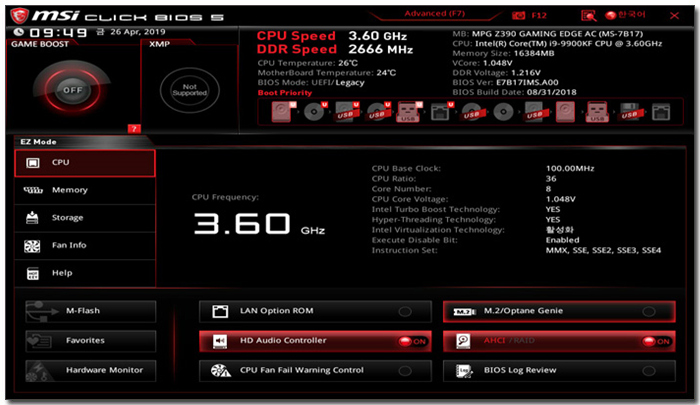Select the legacy USB CD/DVD boot device without badge
700x405 pixels.
(x=471, y=112)
